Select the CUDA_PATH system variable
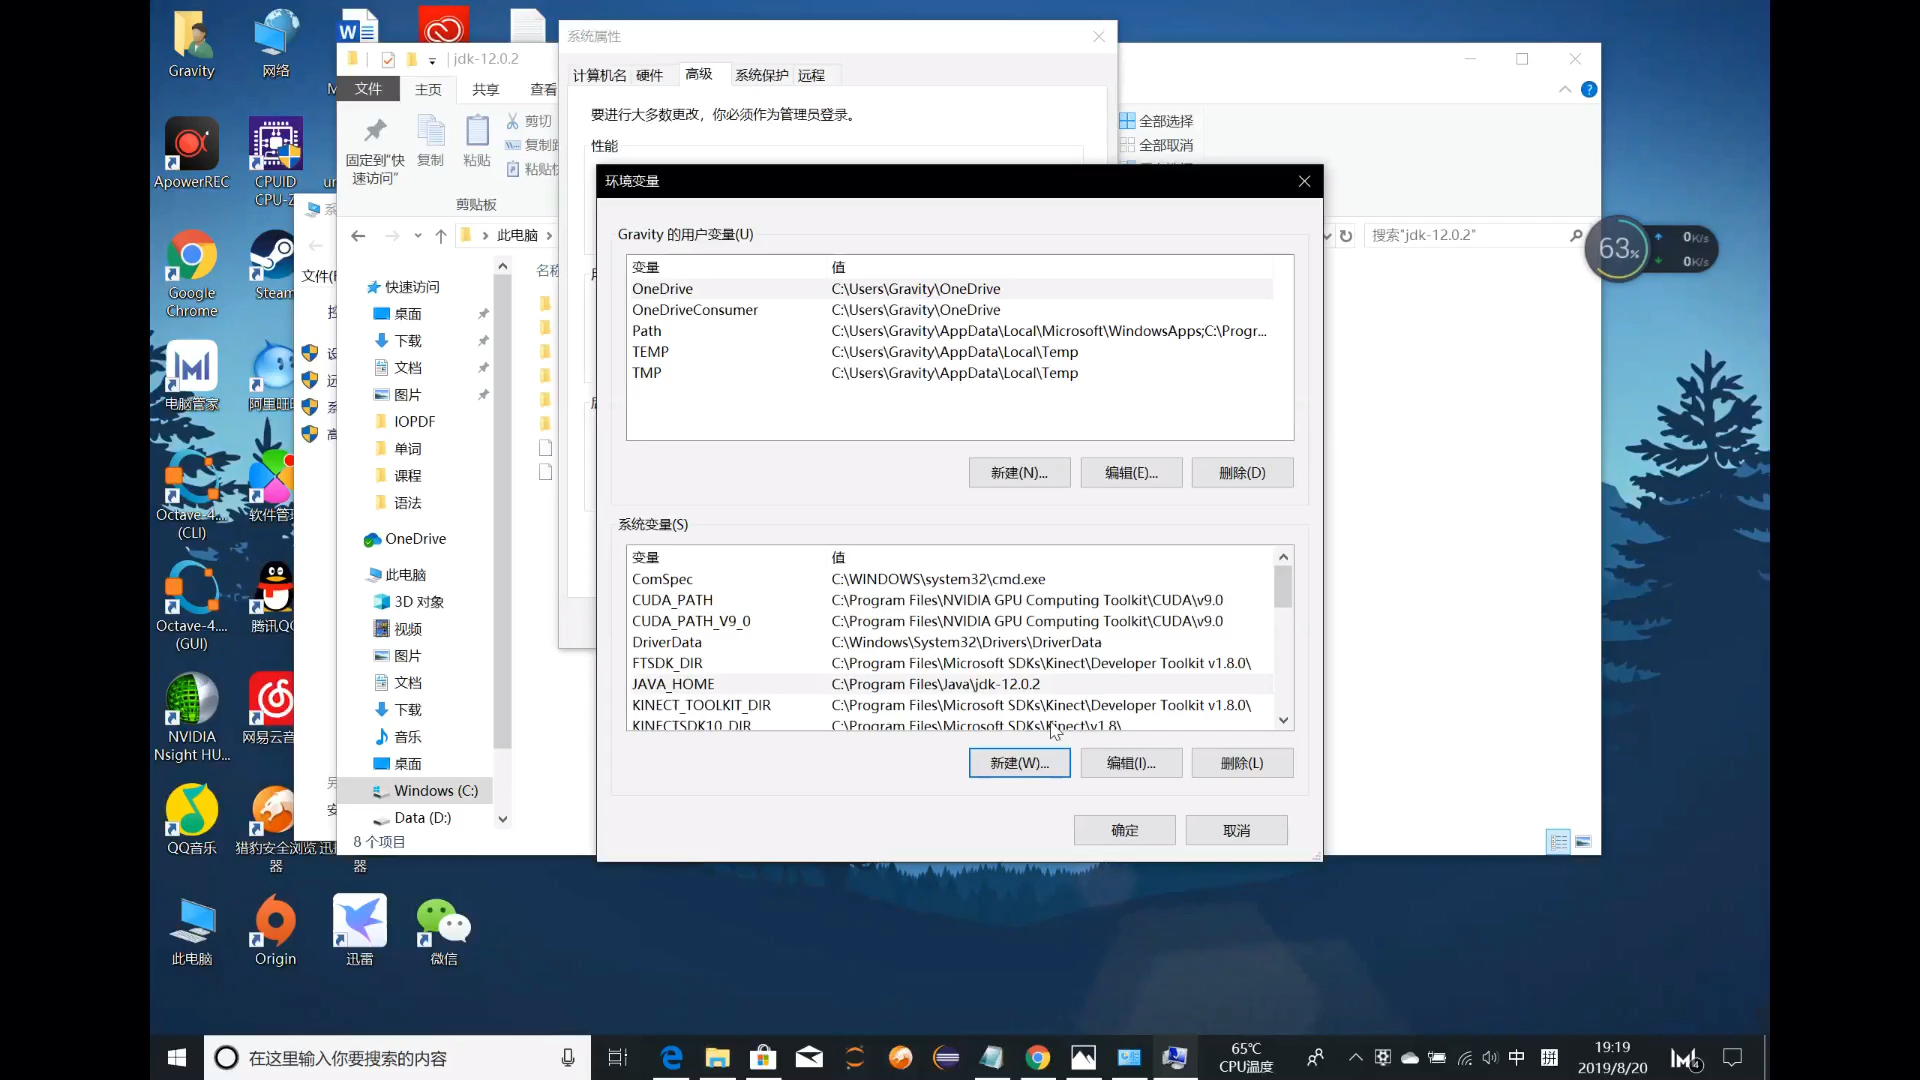 tap(673, 600)
